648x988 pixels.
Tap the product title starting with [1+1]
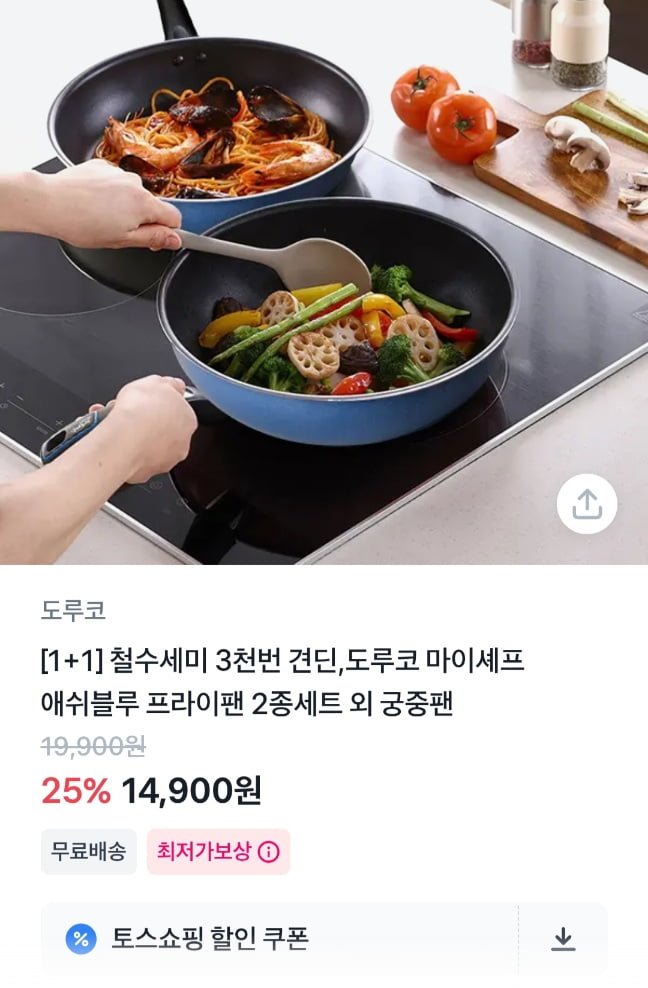[x=282, y=682]
